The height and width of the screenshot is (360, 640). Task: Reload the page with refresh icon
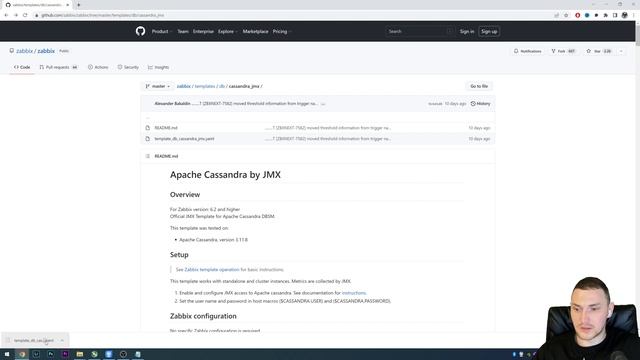click(x=25, y=15)
